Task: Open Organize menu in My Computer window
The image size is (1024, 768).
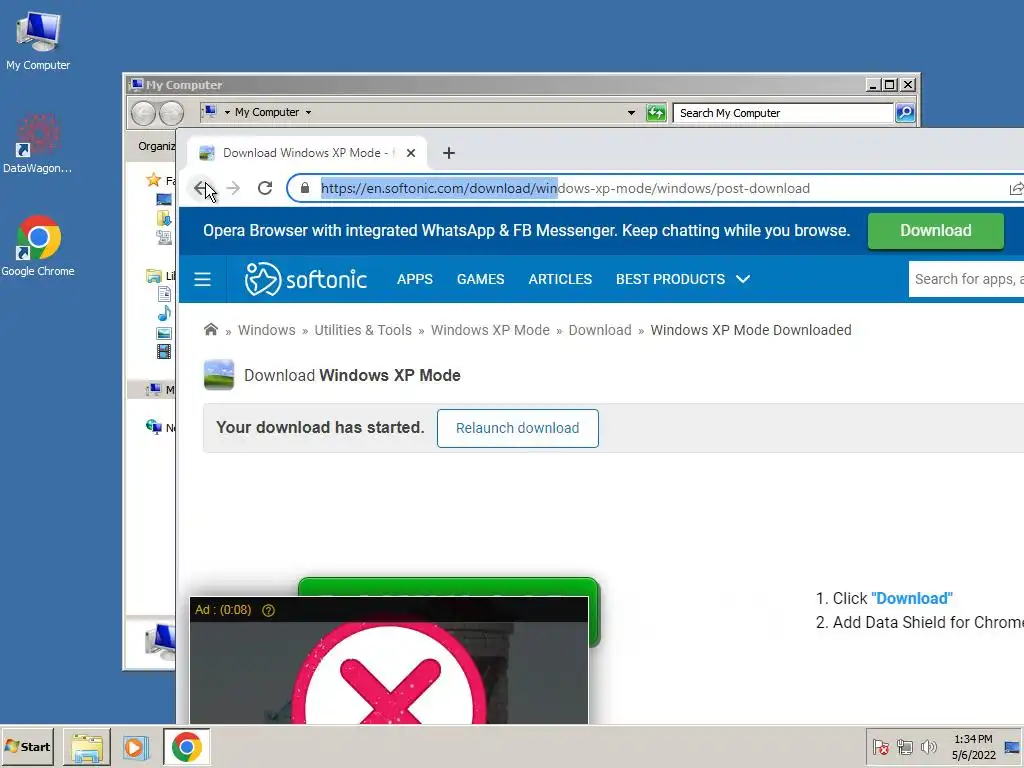Action: [157, 146]
